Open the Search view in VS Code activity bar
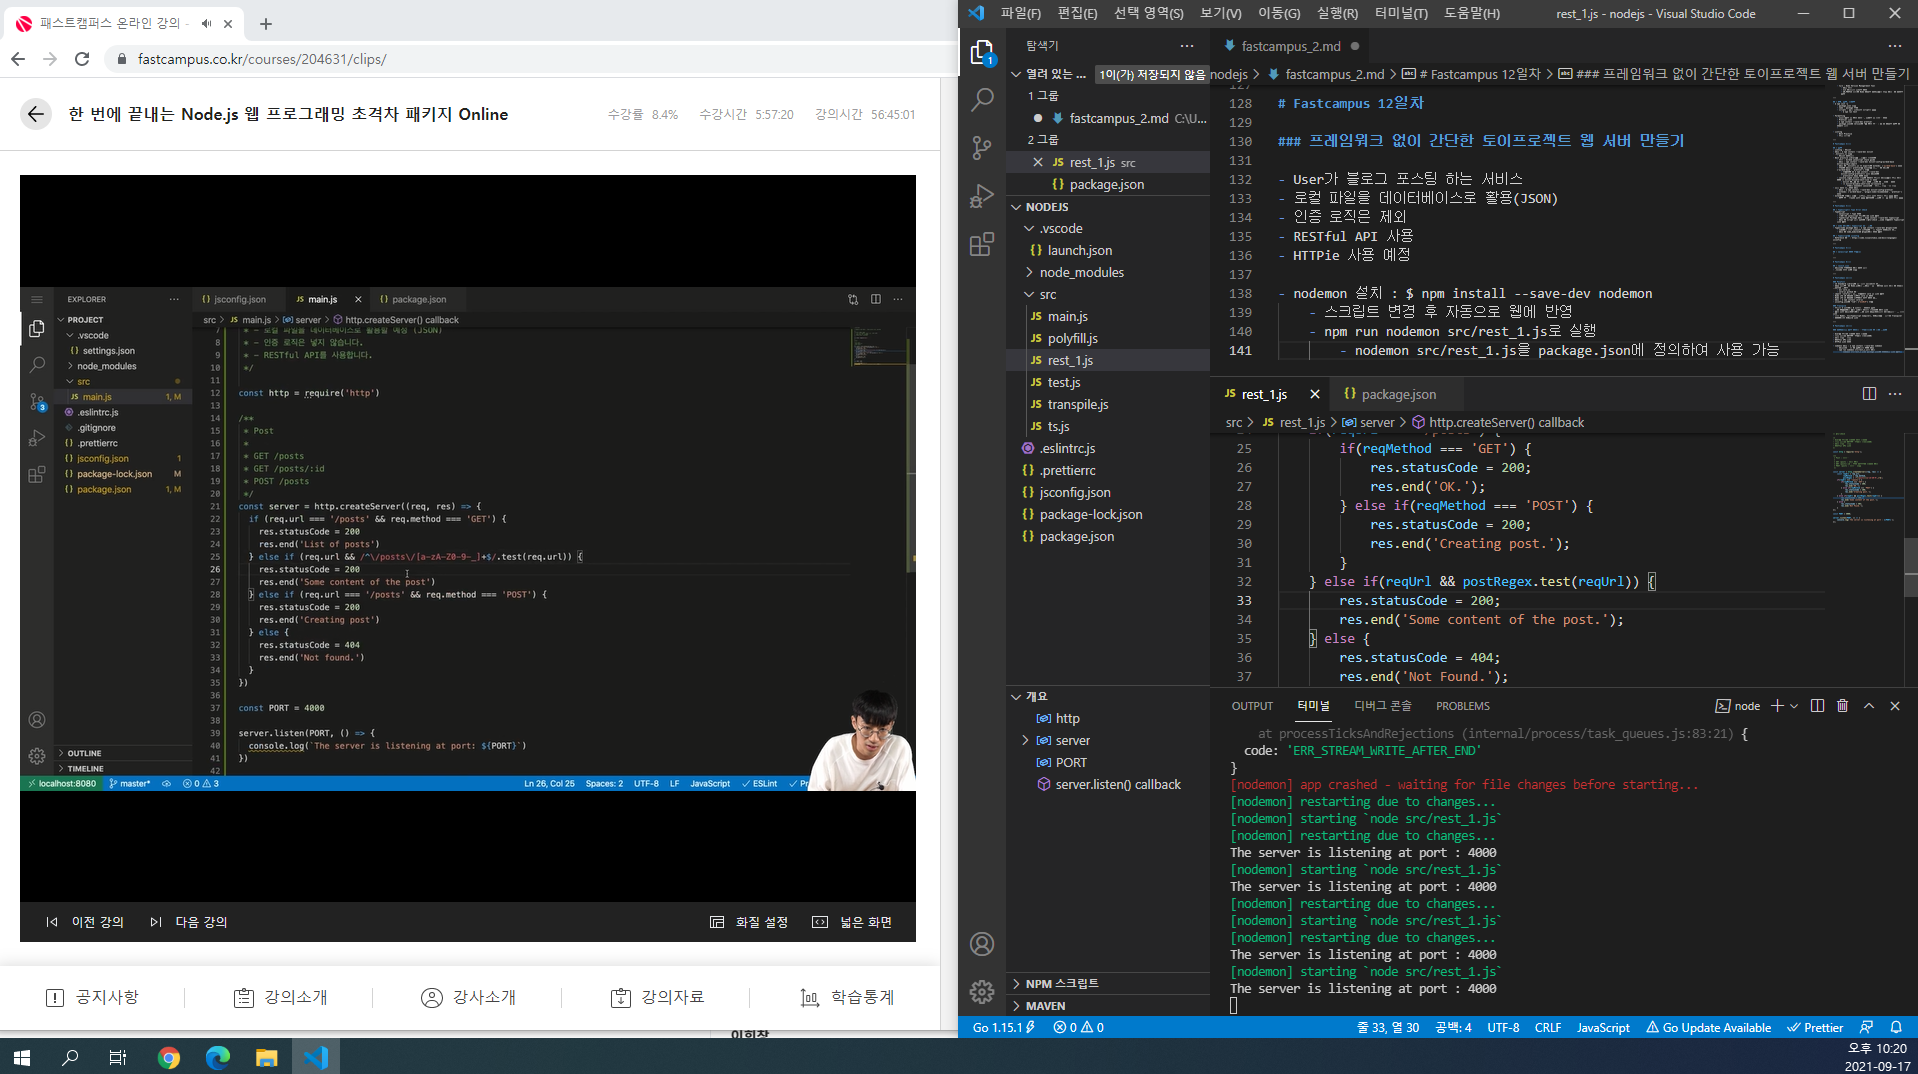Viewport: 1918px width, 1074px height. point(982,99)
